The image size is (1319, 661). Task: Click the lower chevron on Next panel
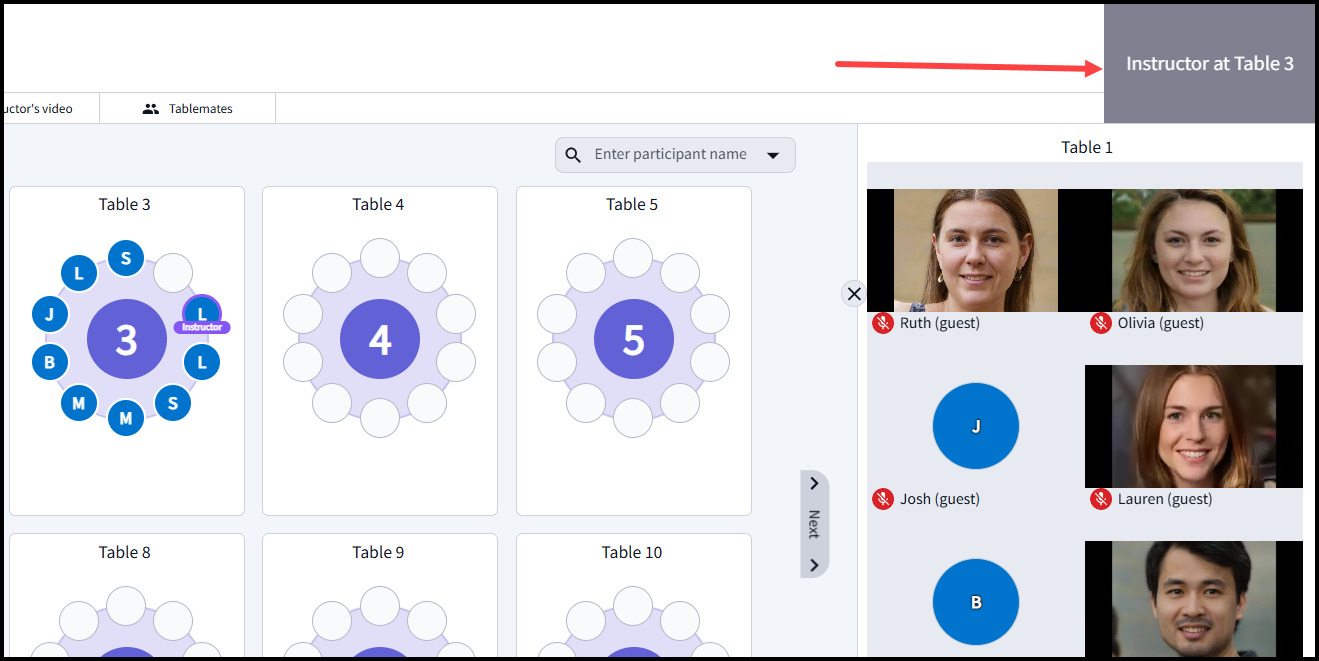(x=814, y=565)
